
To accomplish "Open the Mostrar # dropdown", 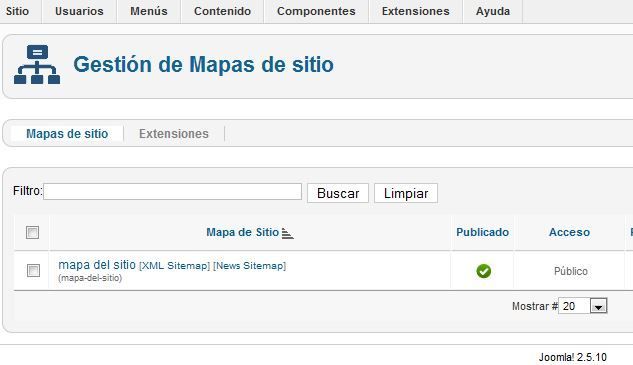I will (x=583, y=306).
